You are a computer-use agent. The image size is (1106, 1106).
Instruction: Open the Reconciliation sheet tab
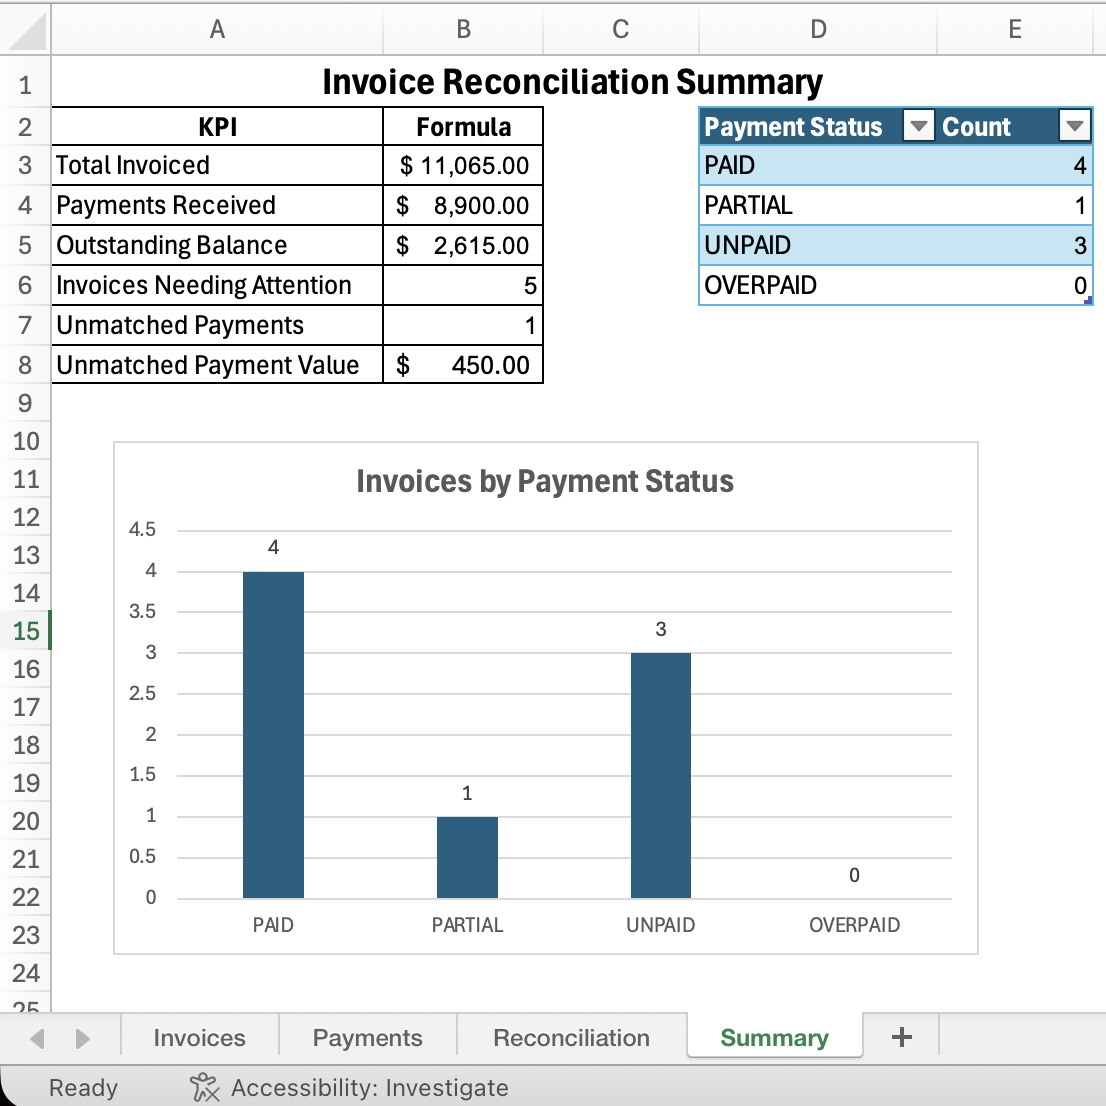click(x=571, y=1038)
